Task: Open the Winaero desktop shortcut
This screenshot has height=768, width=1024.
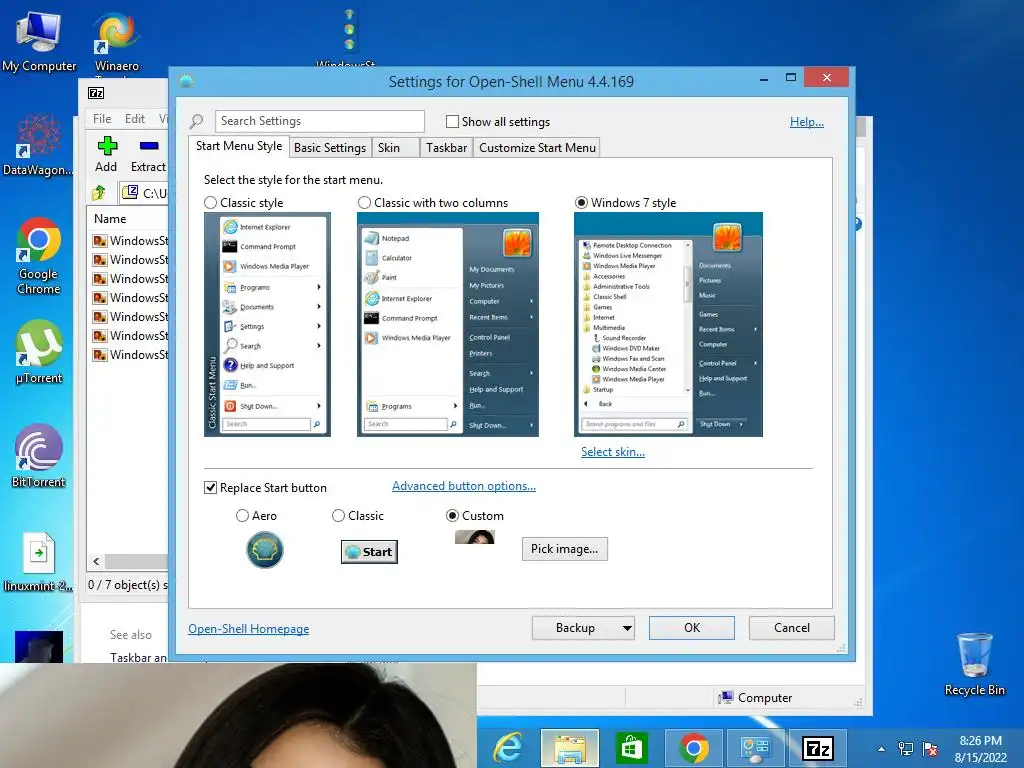Action: (116, 40)
